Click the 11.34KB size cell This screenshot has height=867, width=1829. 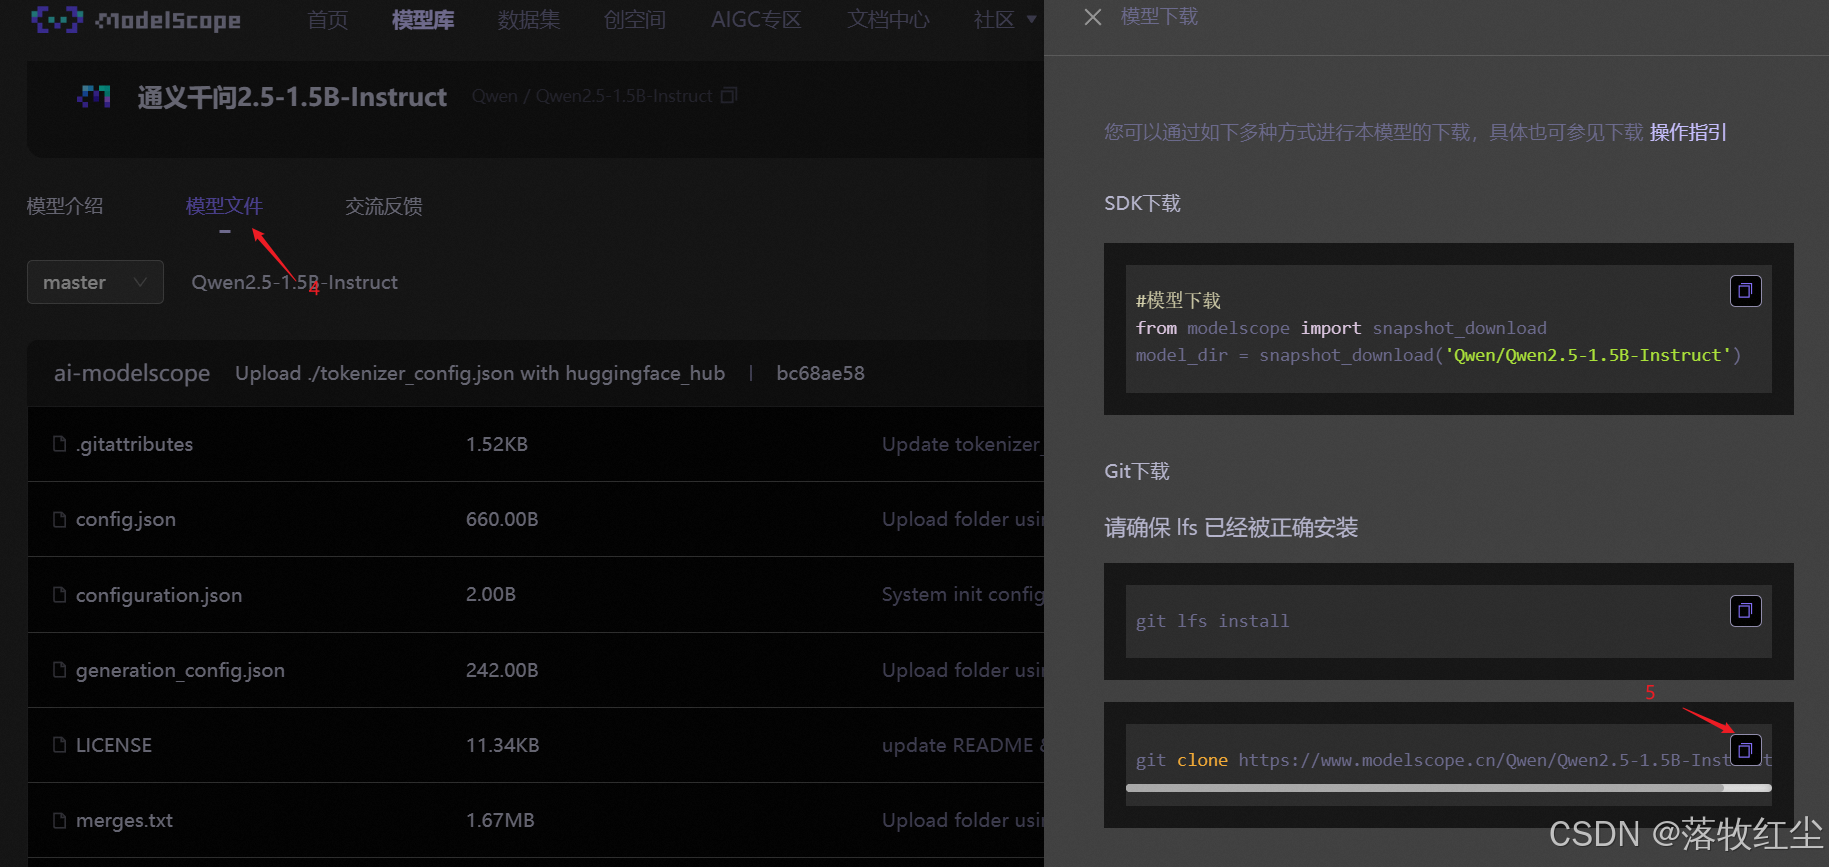click(503, 745)
